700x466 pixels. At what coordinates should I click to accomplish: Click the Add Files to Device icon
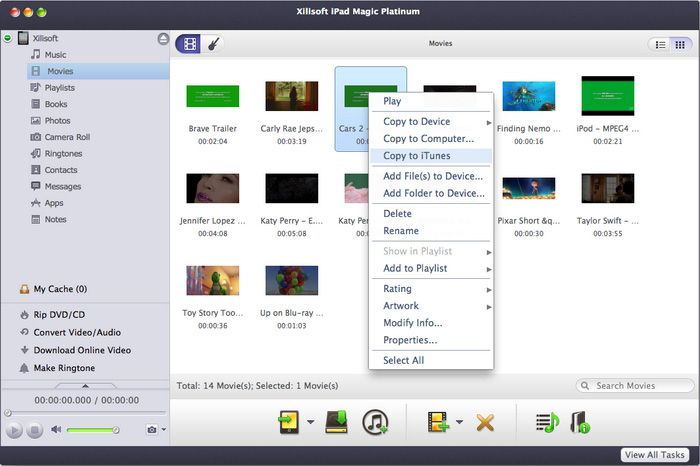pos(438,421)
